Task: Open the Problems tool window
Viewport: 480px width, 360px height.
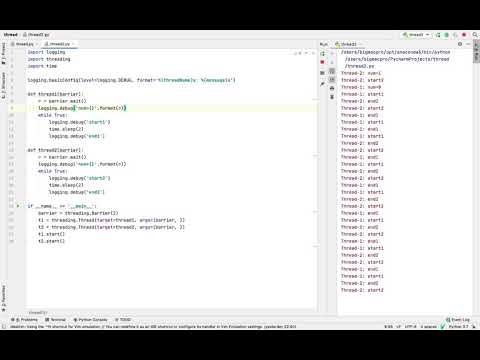Action: click(x=24, y=320)
